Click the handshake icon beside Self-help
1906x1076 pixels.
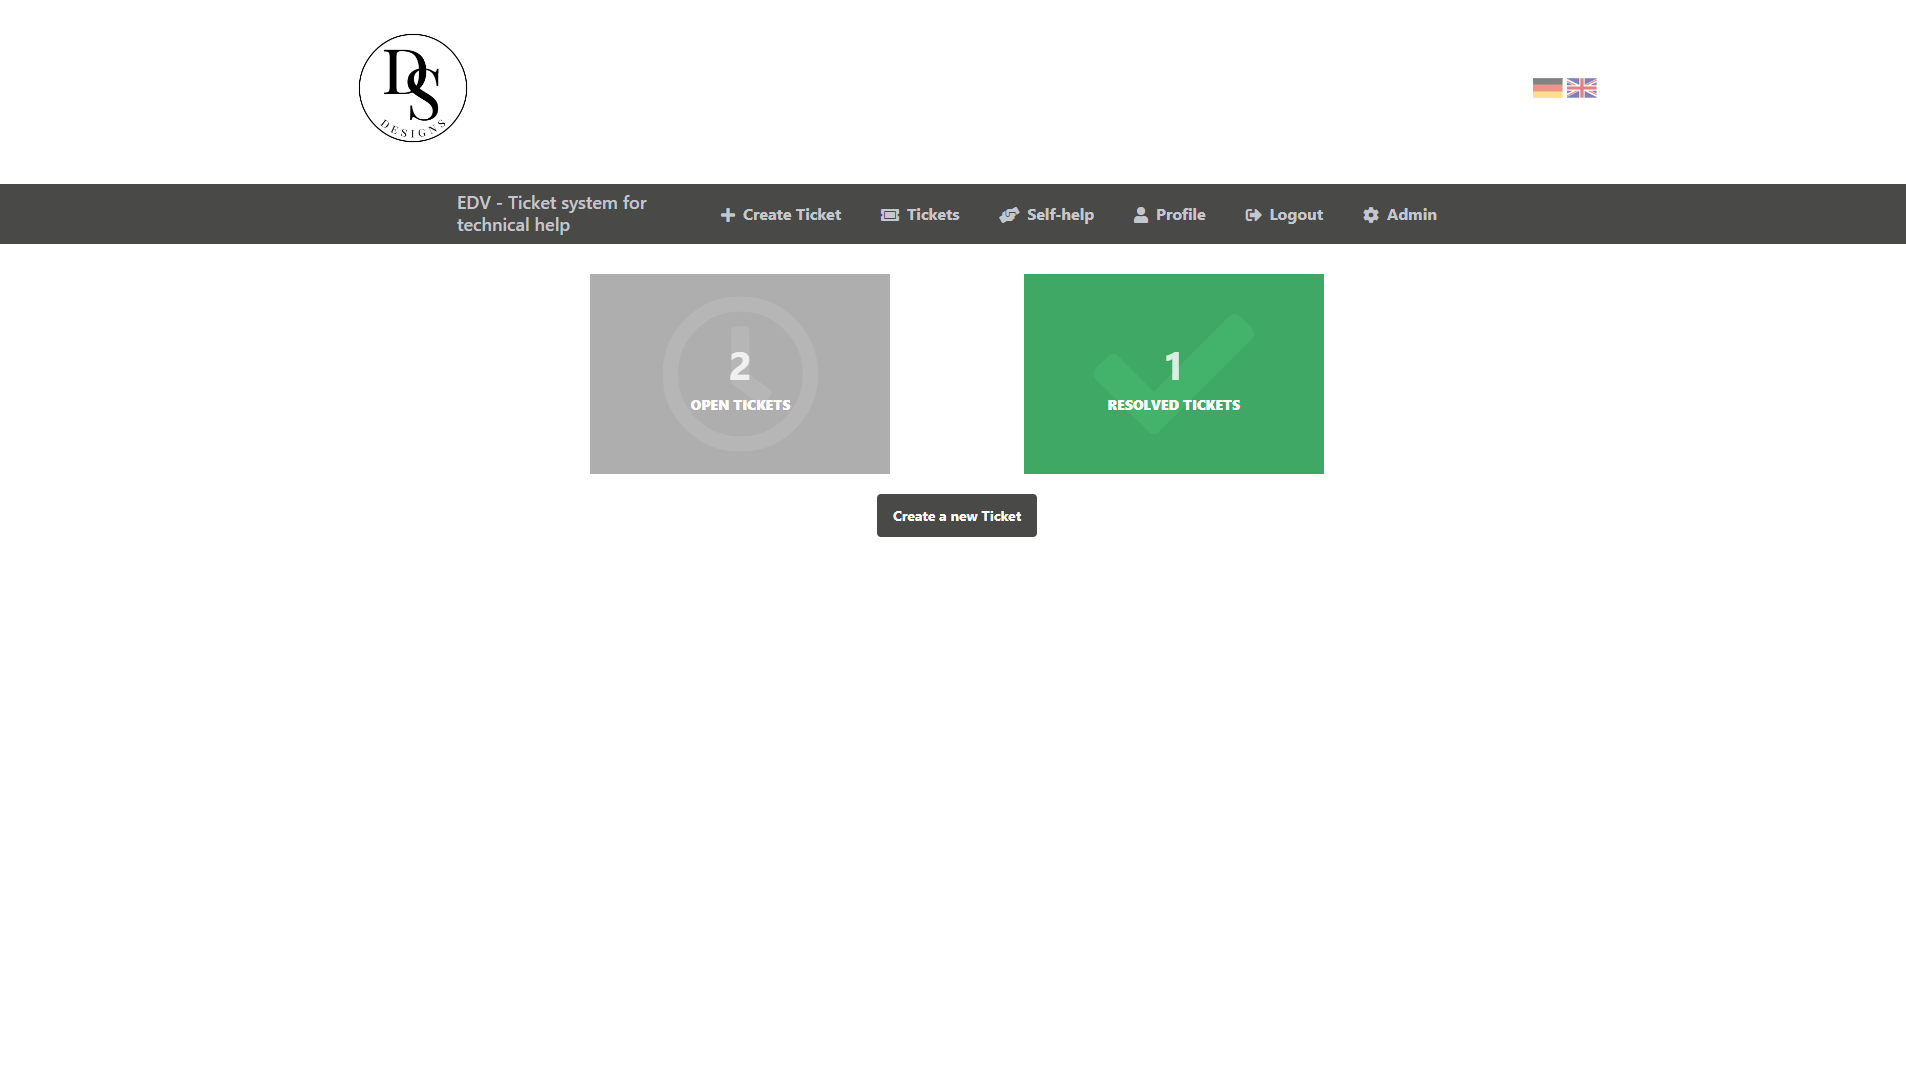click(1009, 215)
